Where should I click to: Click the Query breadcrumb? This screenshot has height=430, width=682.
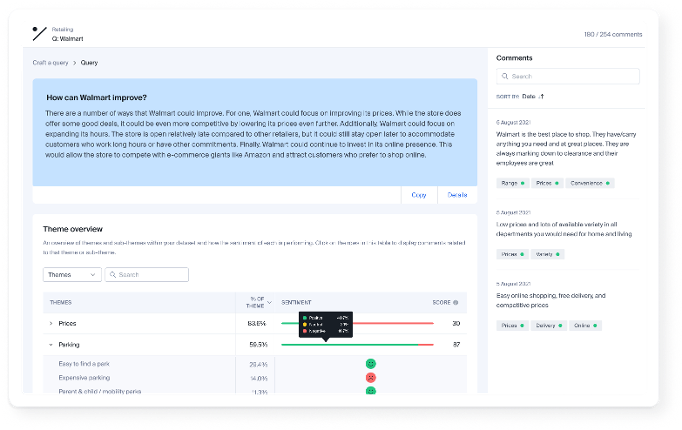click(89, 63)
